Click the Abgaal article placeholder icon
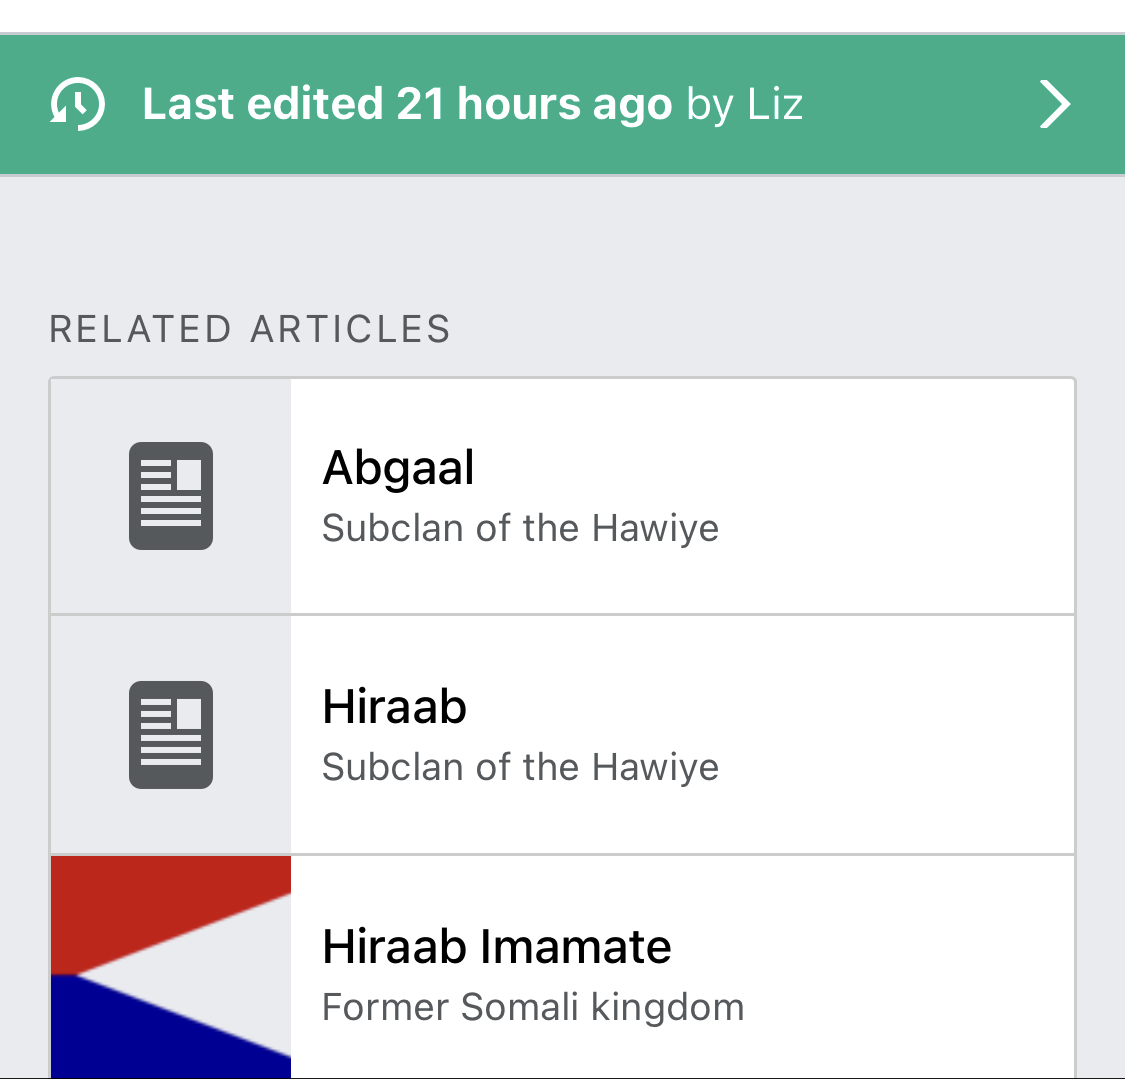The height and width of the screenshot is (1079, 1125). pos(171,496)
